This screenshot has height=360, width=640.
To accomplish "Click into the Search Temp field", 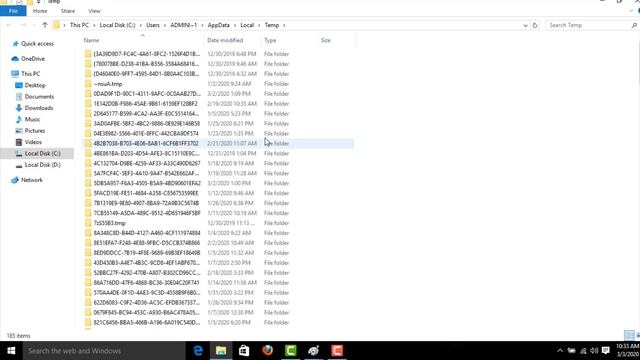I will [x=591, y=25].
